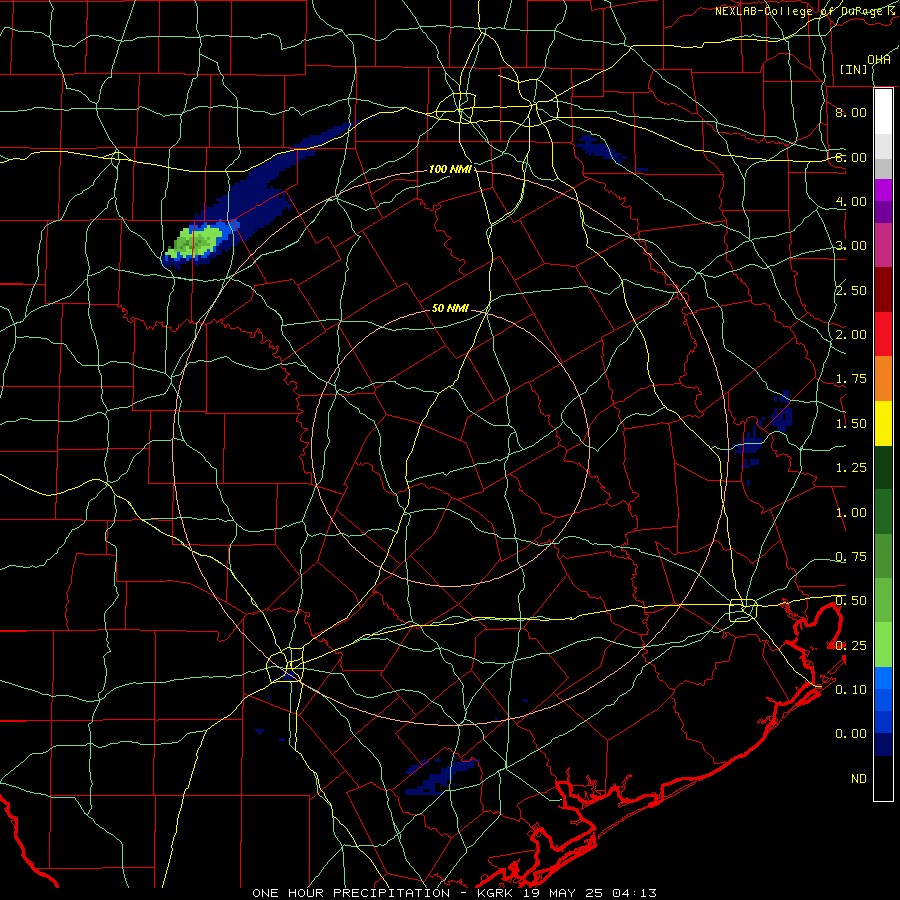
Task: Click the 0.00 legend value
Action: (851, 734)
